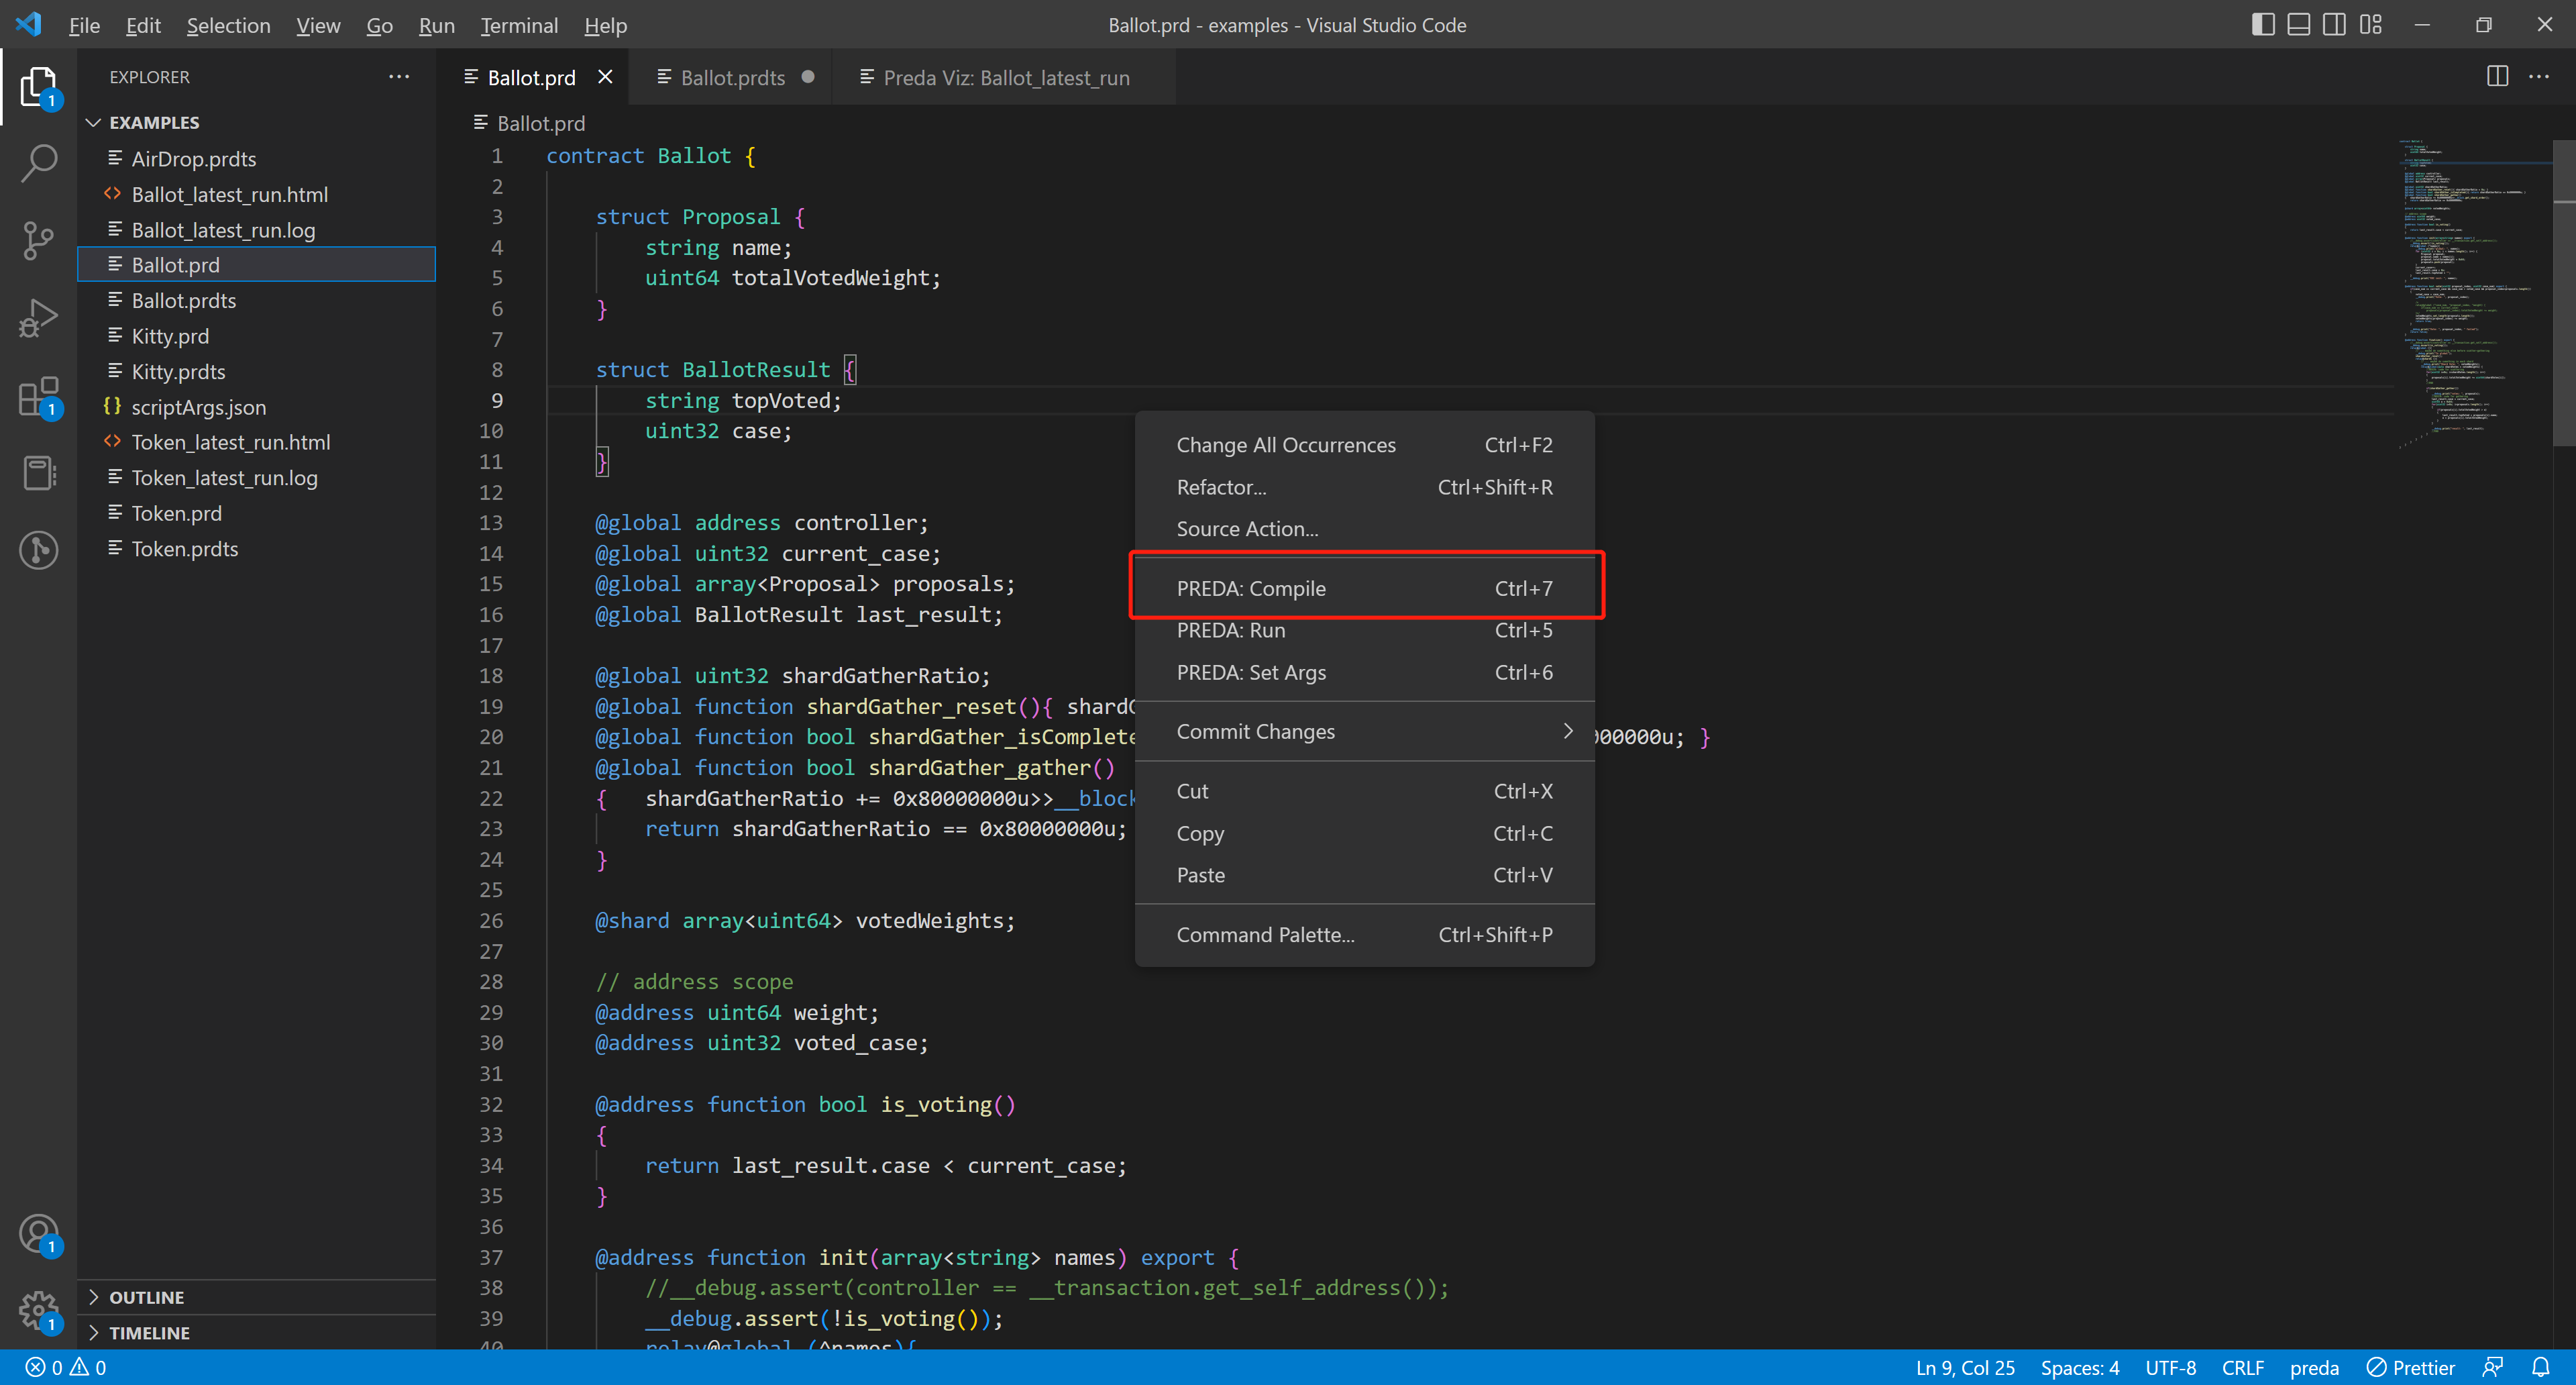Split the editor to the right
2576x1385 pixels.
coord(2497,77)
